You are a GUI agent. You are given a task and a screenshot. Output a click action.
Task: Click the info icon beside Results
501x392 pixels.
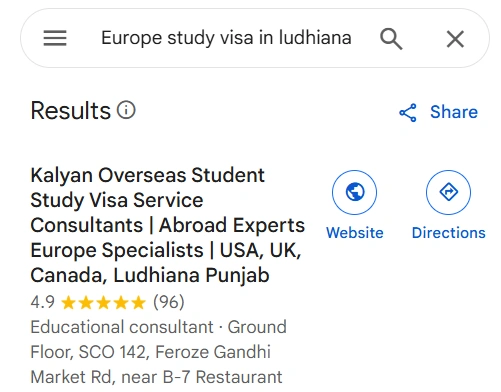coord(126,110)
